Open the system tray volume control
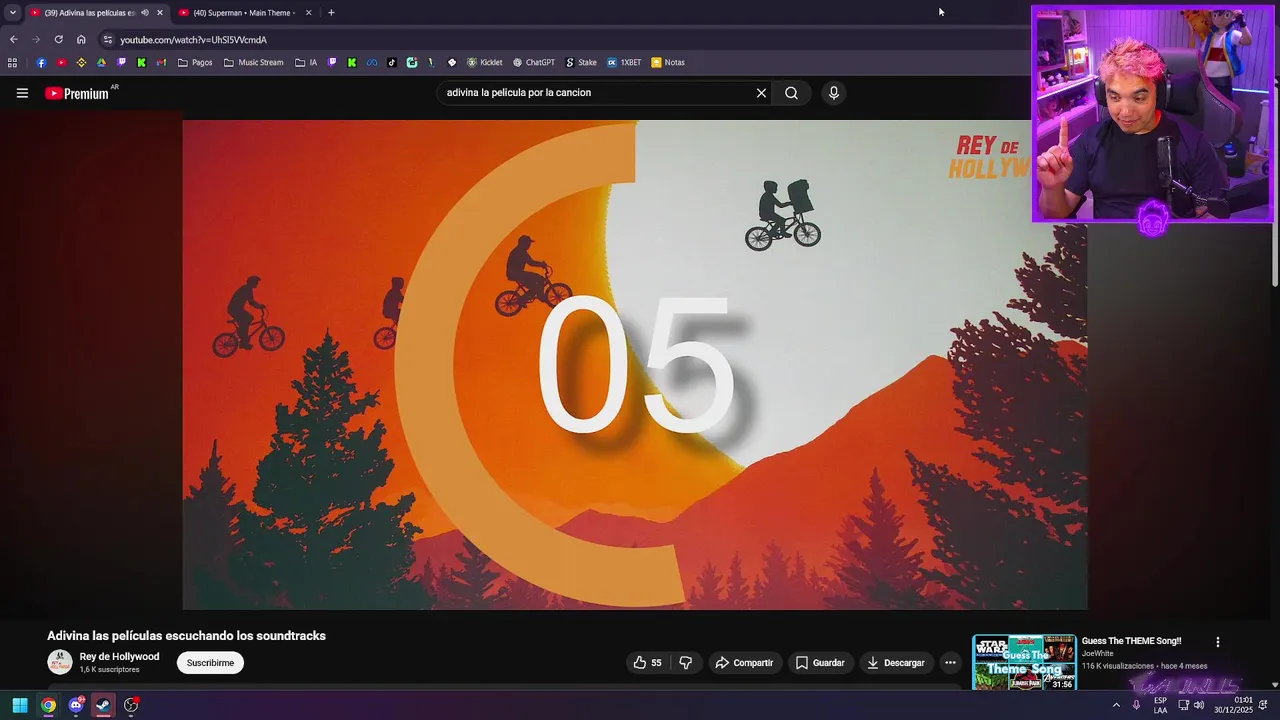This screenshot has width=1280, height=720. [1200, 705]
